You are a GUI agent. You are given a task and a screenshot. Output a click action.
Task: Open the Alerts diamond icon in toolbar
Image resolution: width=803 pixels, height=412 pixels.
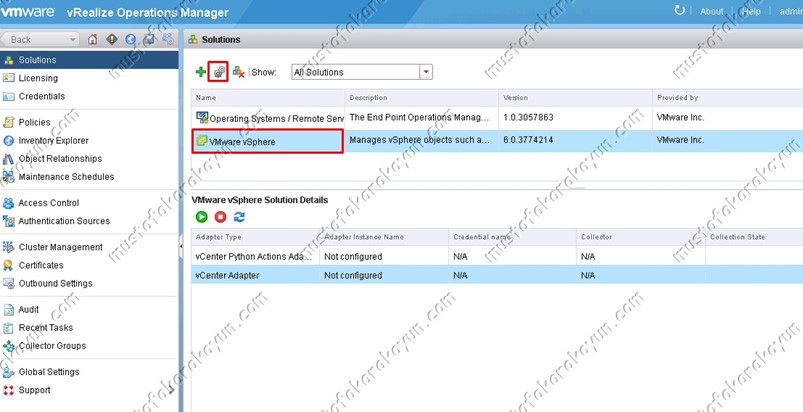[x=112, y=39]
